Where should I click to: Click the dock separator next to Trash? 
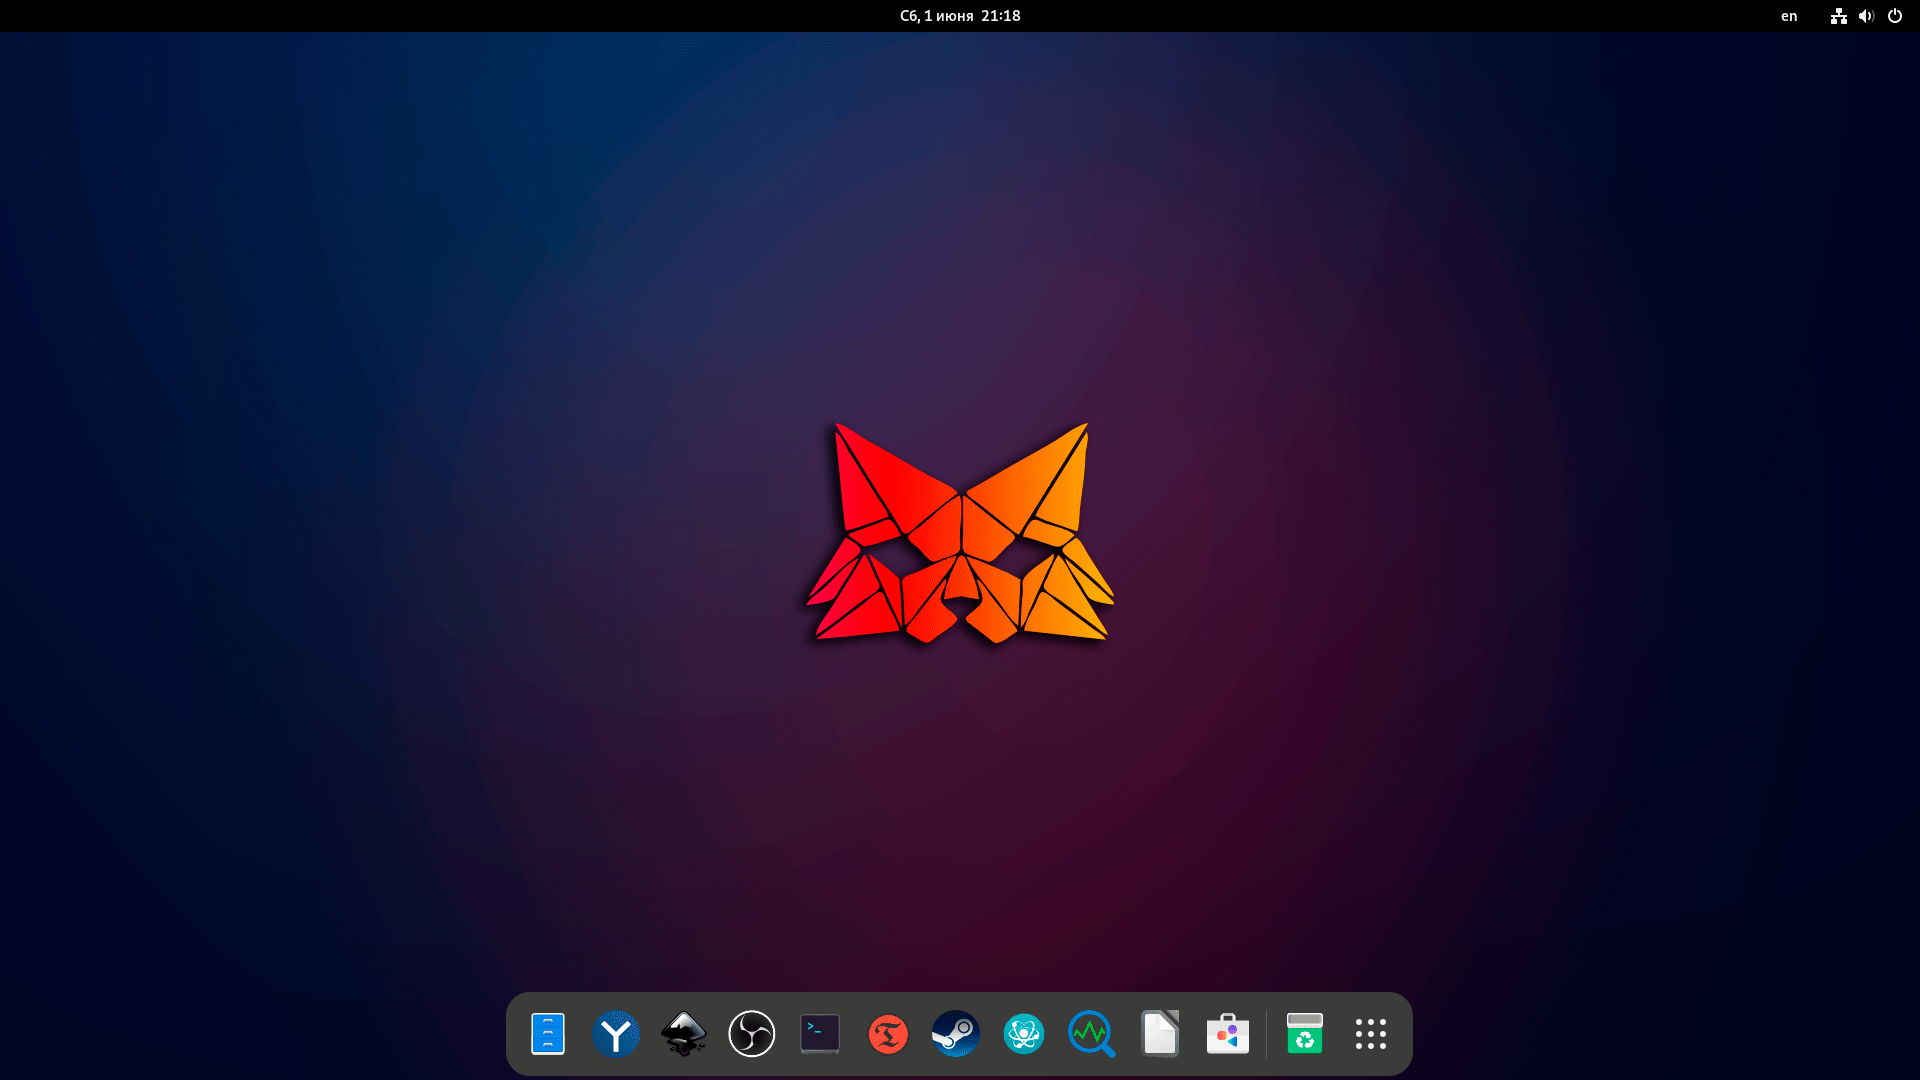pos(1267,1034)
